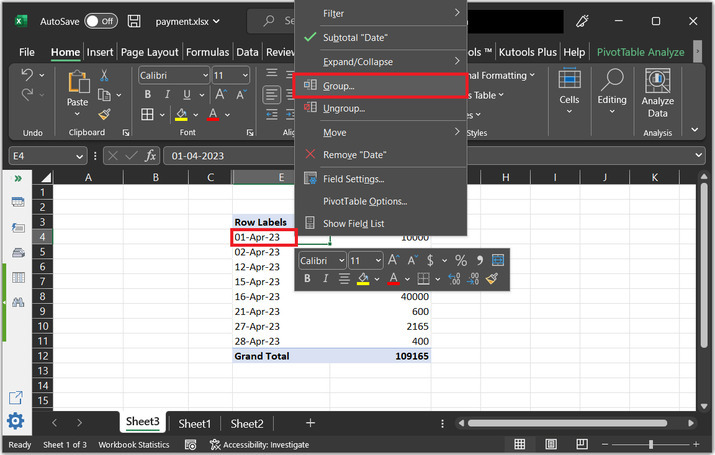Decrease font size in the ribbon

coord(241,94)
